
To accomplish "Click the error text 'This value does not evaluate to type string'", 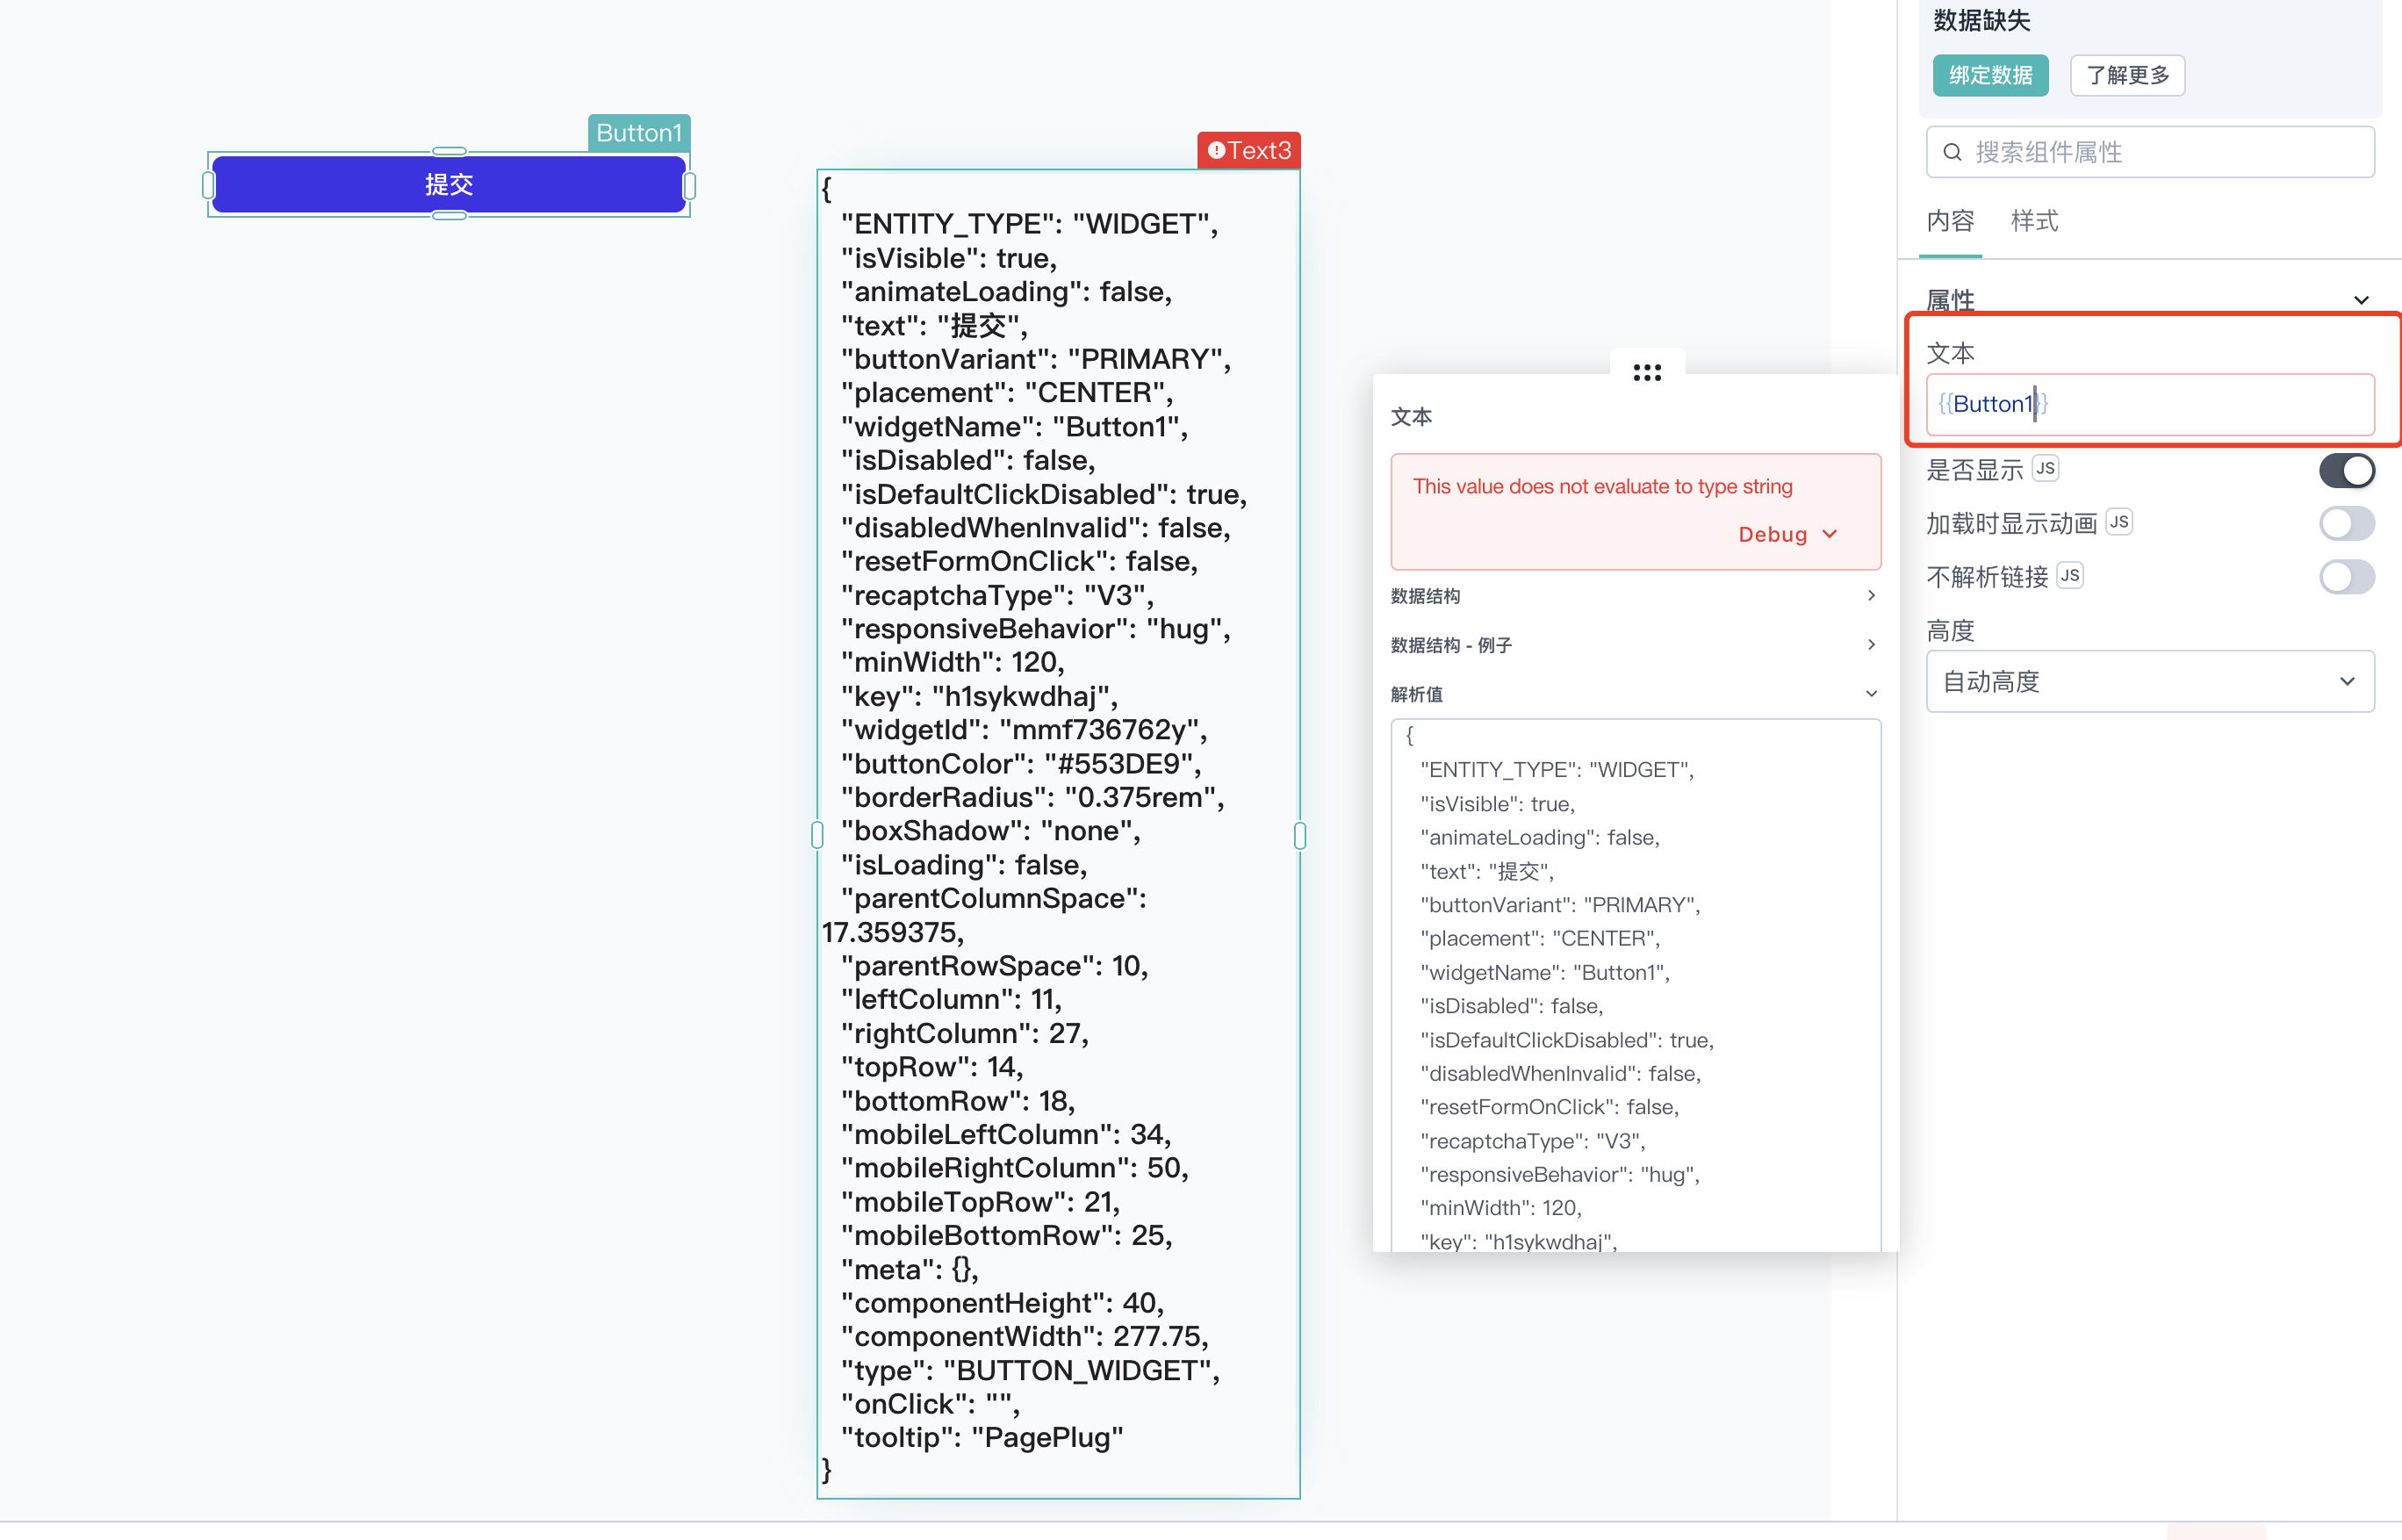I will [1602, 487].
